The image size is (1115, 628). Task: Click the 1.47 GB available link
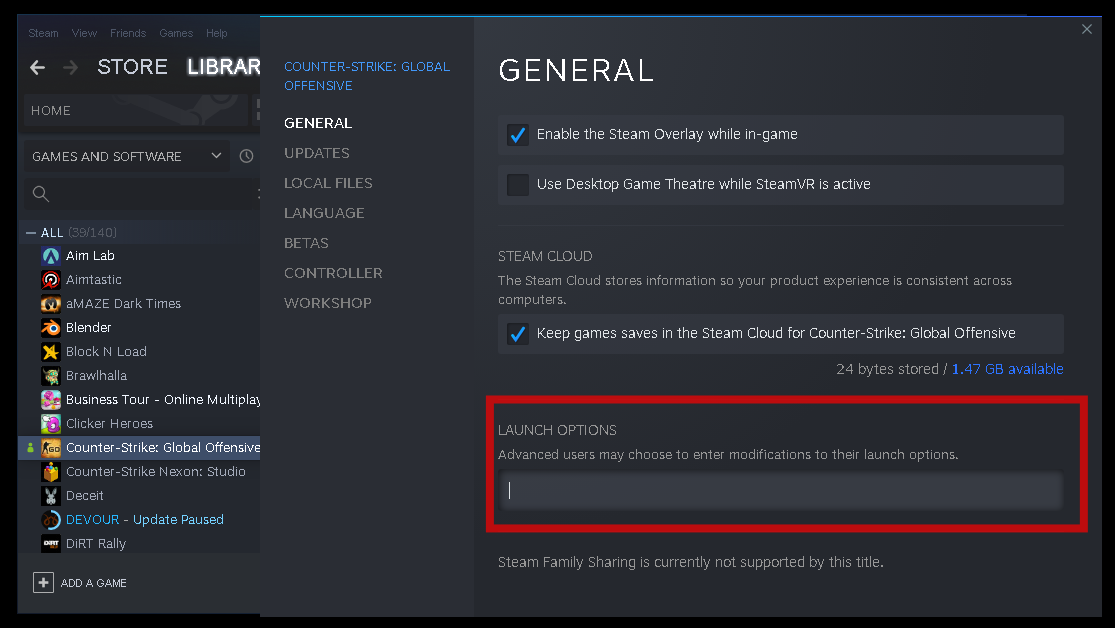point(1007,369)
